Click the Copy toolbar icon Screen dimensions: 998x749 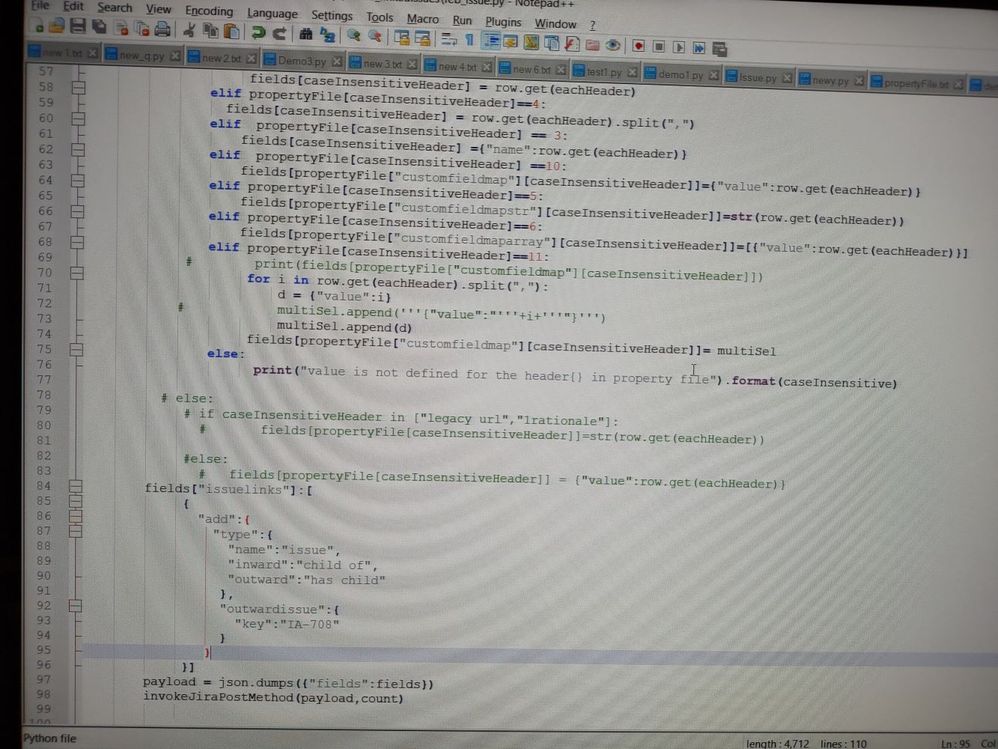tap(210, 31)
